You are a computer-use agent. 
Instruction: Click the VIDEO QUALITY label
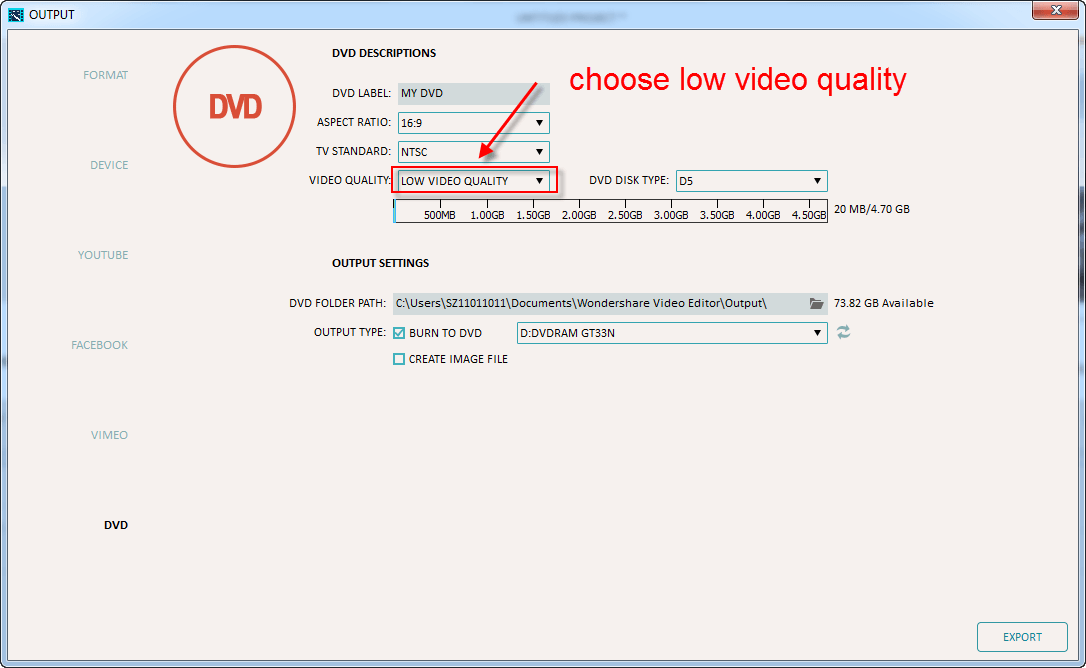[x=350, y=180]
